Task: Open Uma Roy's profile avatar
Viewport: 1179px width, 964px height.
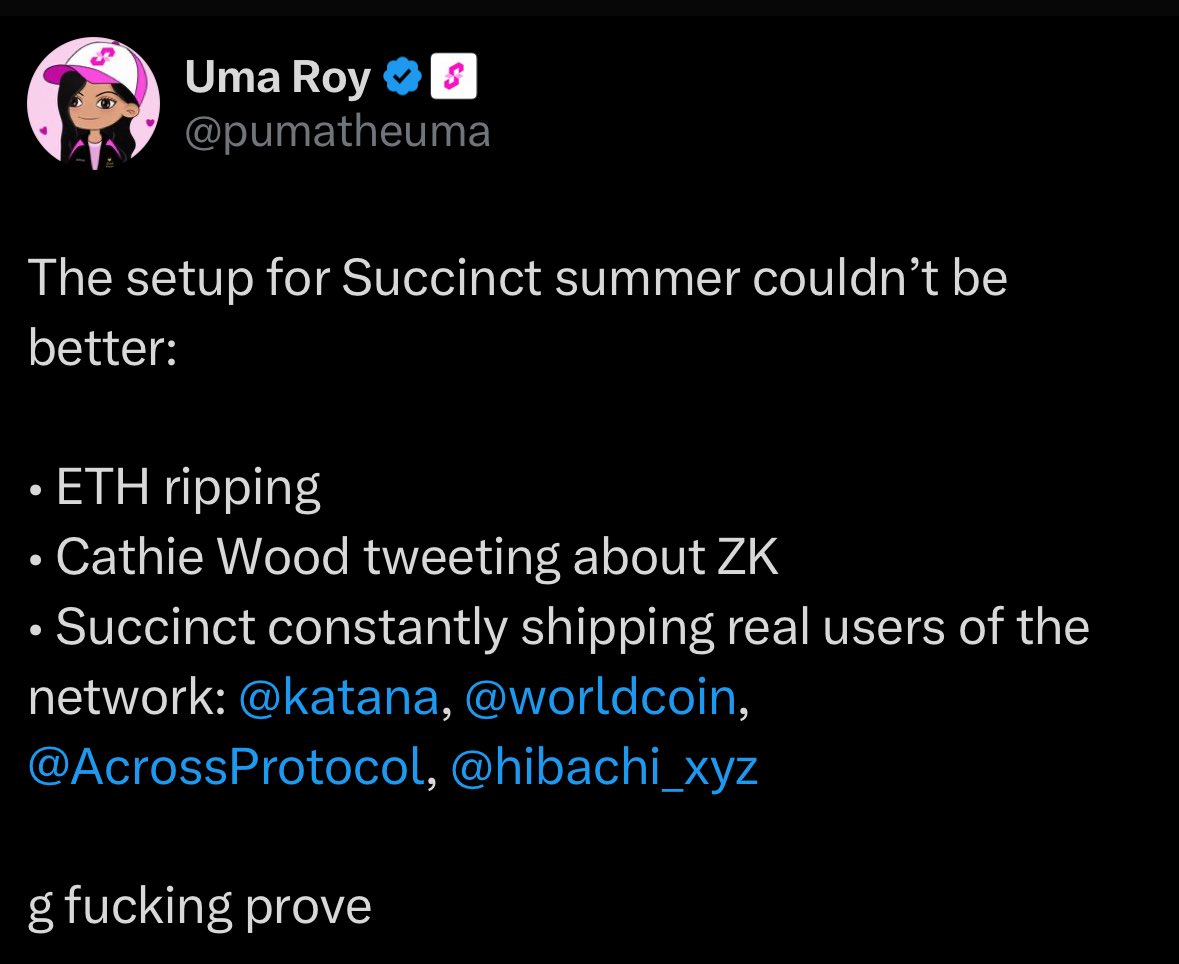Action: pyautogui.click(x=93, y=103)
